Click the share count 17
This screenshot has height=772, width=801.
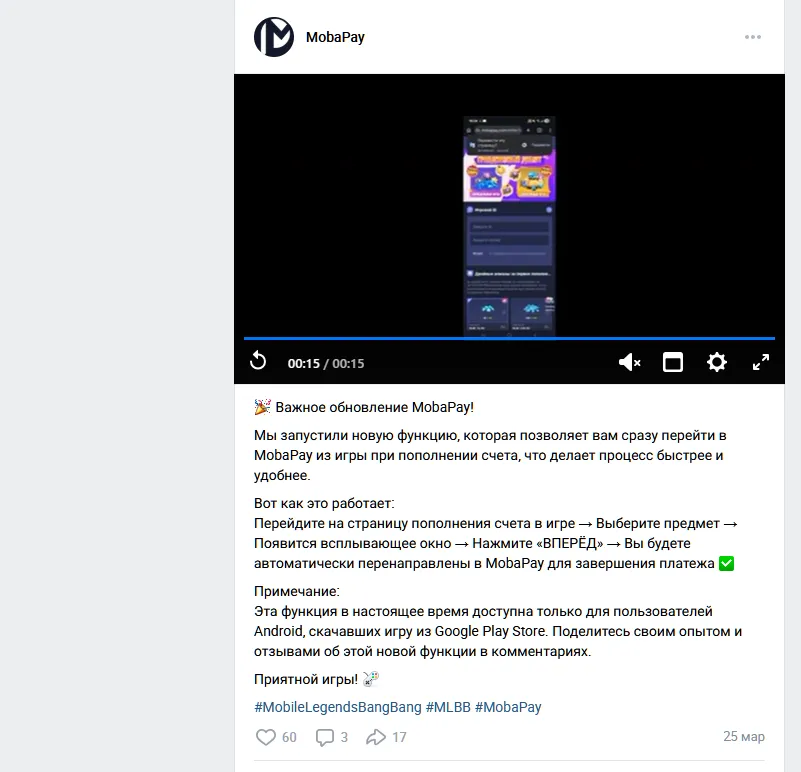tap(399, 737)
